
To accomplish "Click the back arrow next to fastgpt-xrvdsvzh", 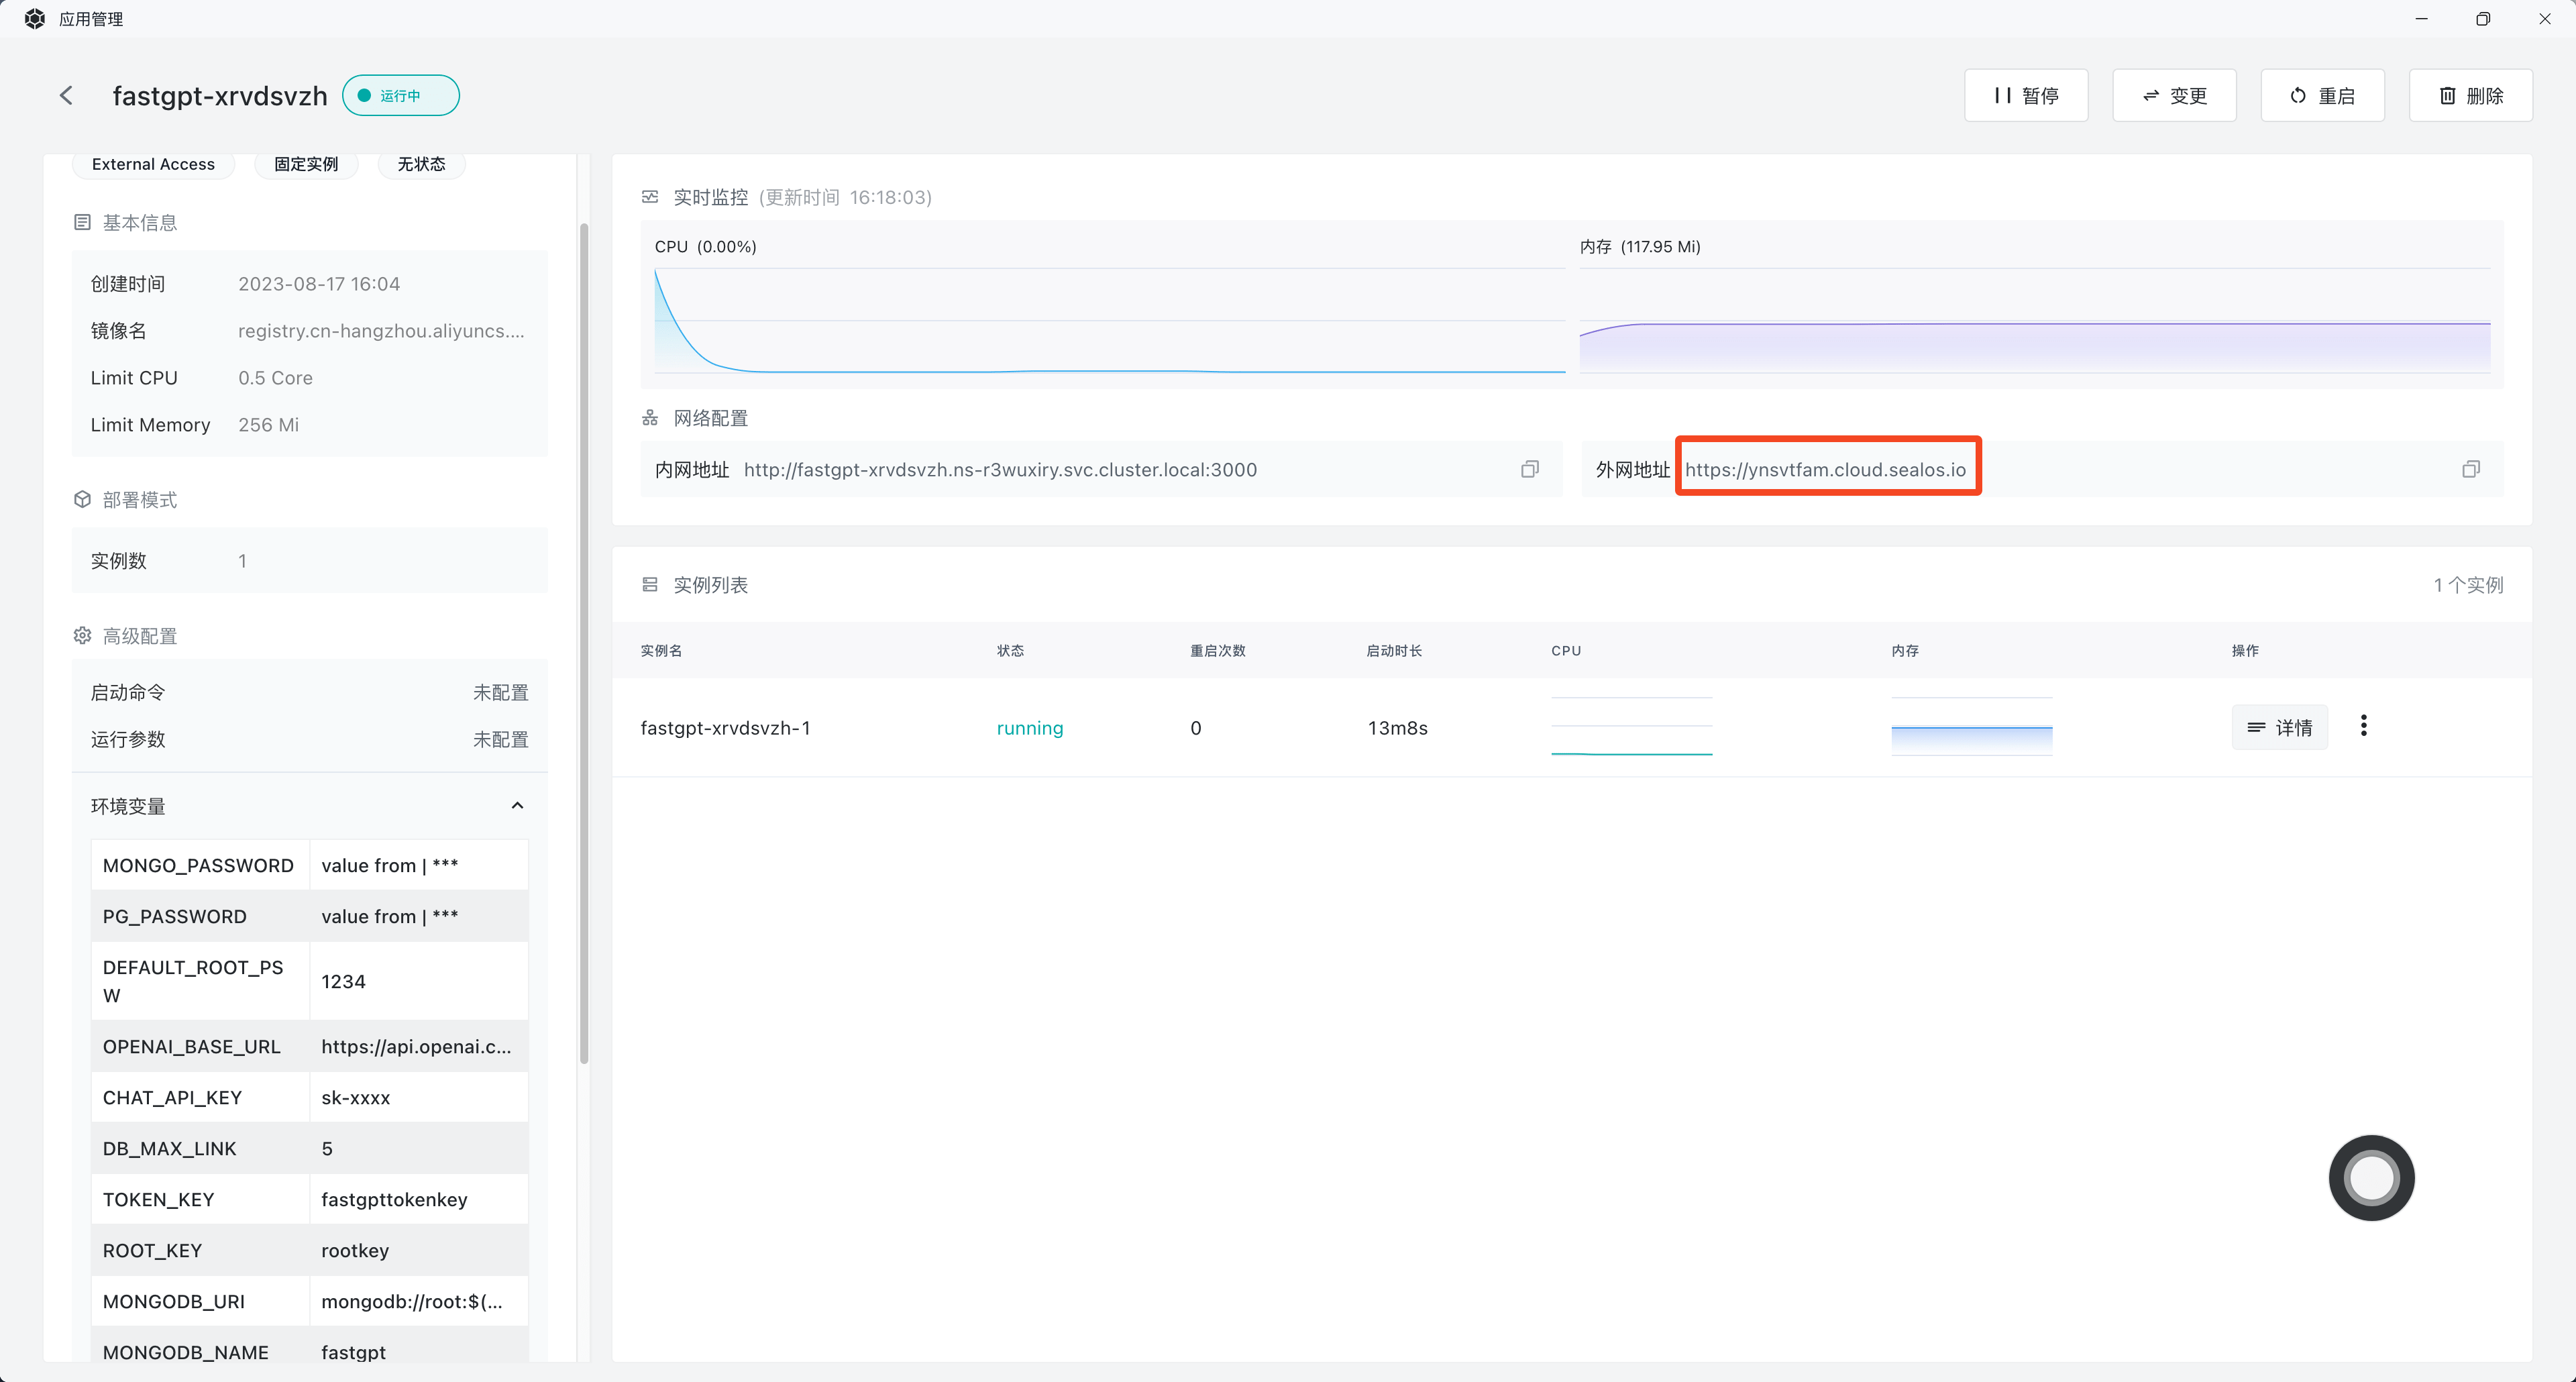I will (x=66, y=95).
